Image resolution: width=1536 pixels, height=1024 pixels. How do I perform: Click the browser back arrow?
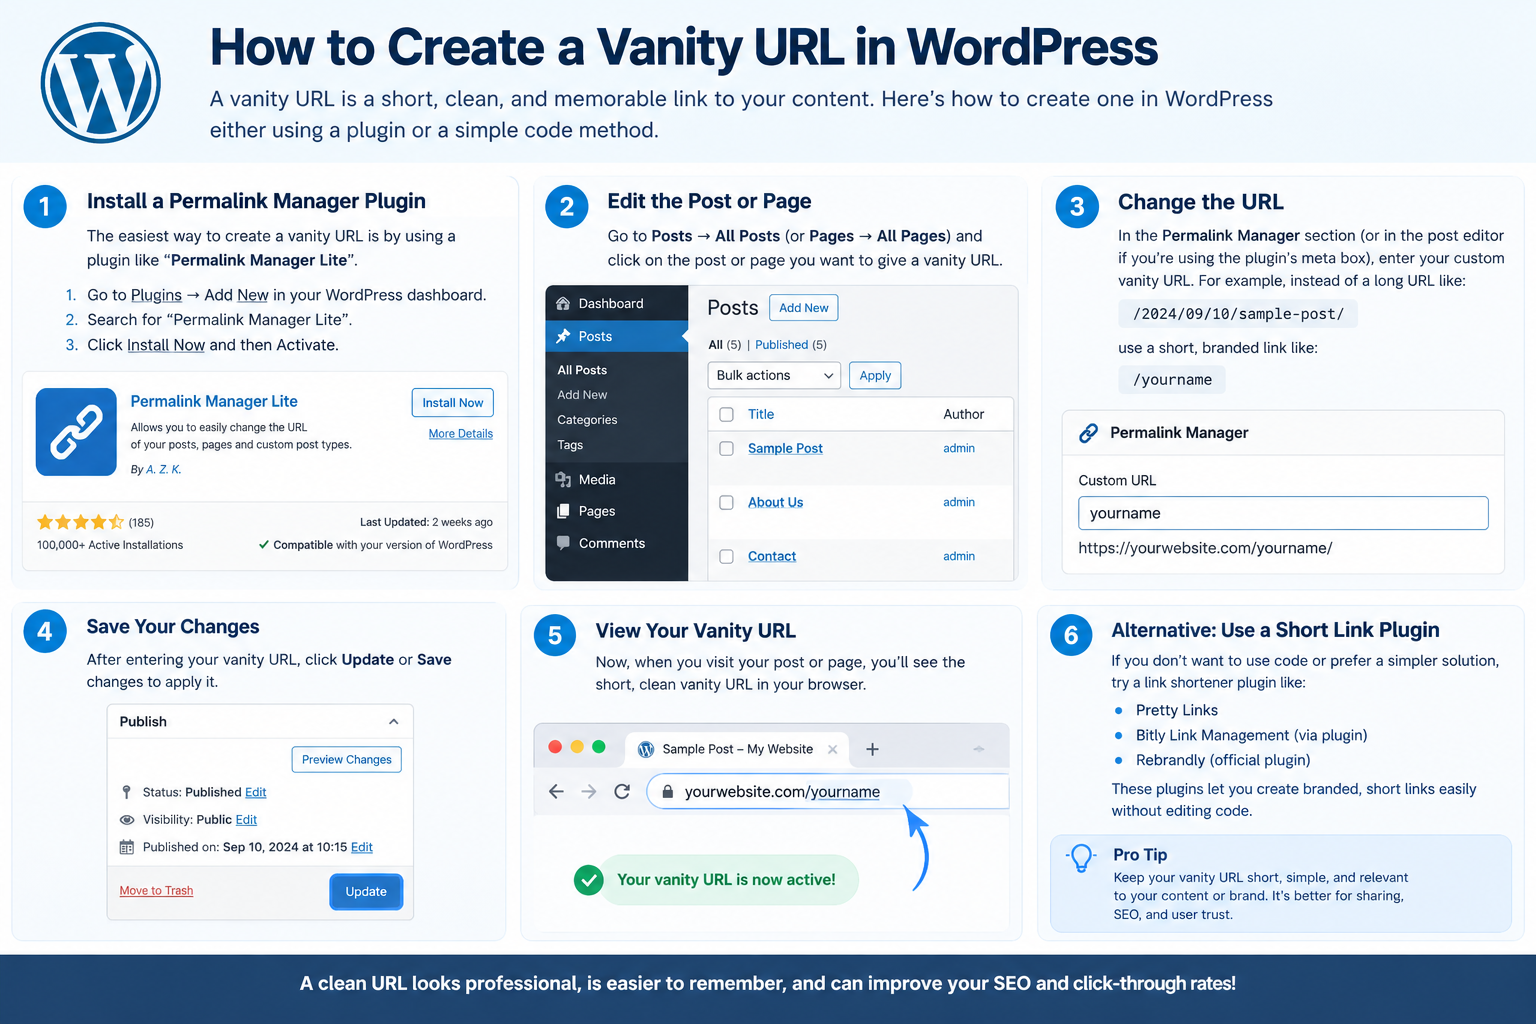556,791
